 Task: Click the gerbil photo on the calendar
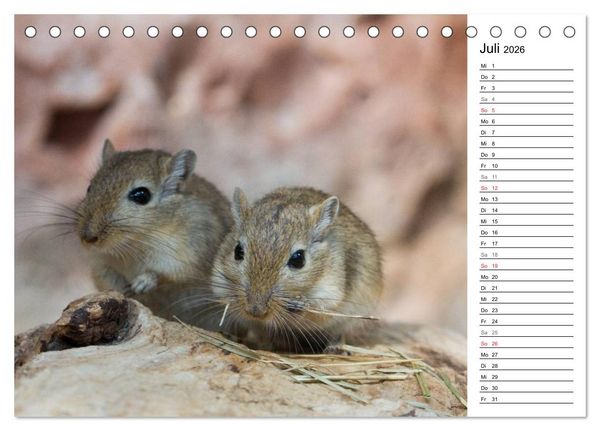point(241,216)
